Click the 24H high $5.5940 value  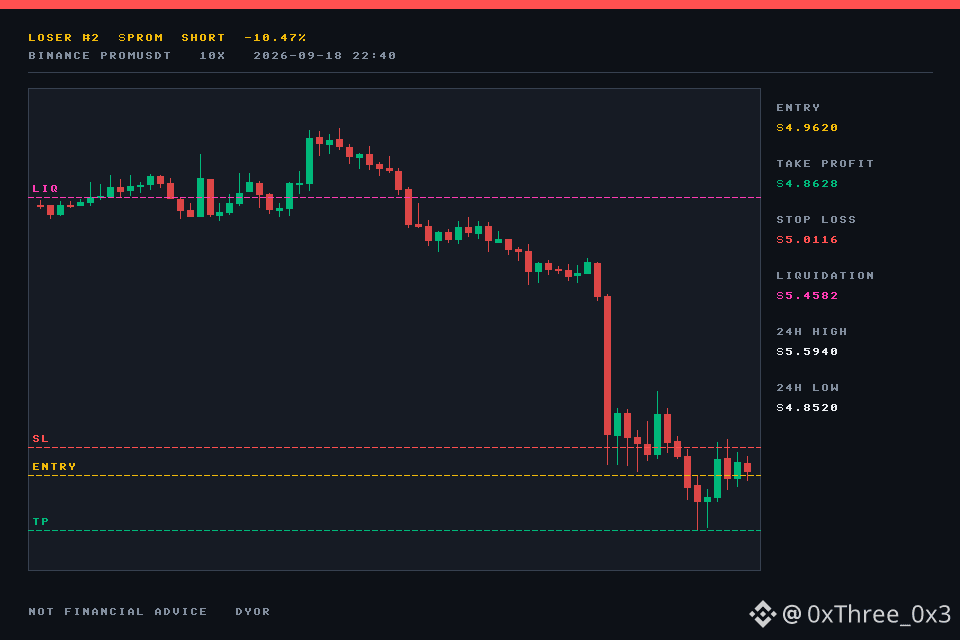807,352
